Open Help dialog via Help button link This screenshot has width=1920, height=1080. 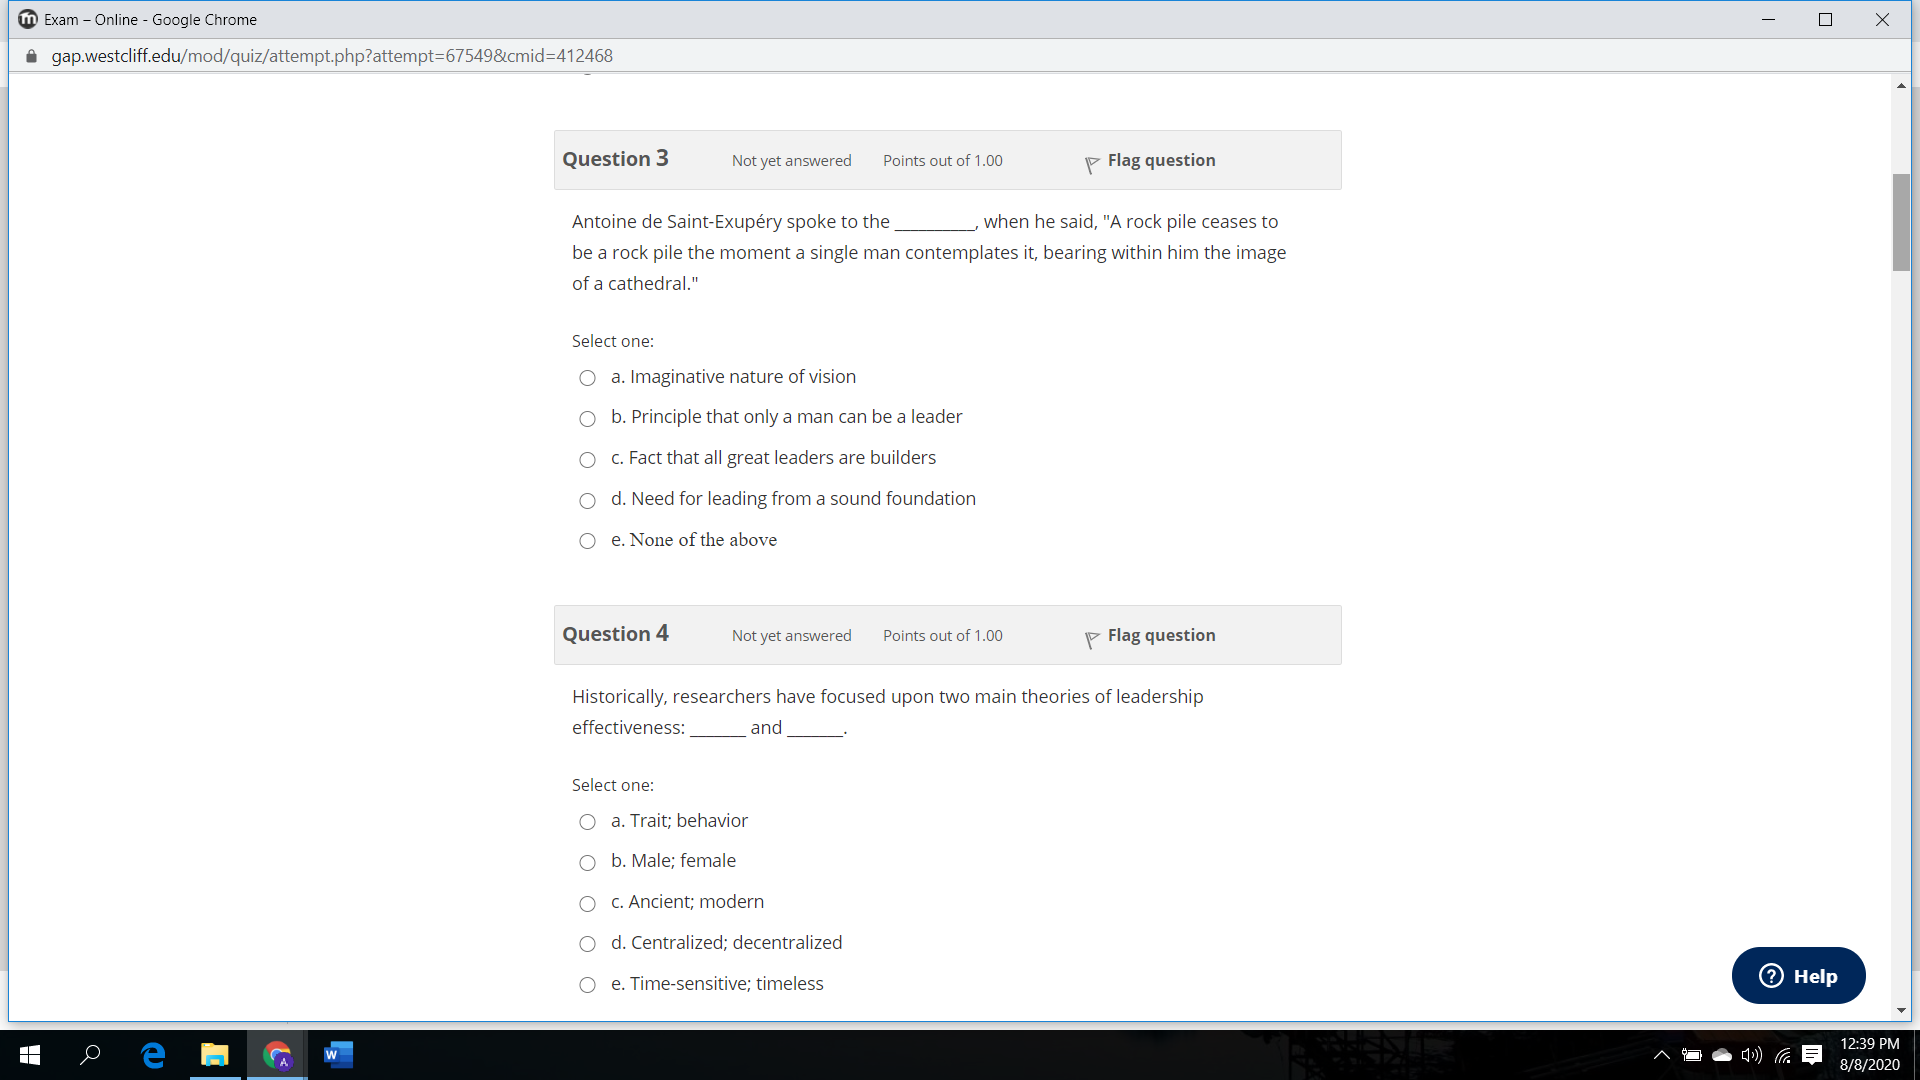1799,975
